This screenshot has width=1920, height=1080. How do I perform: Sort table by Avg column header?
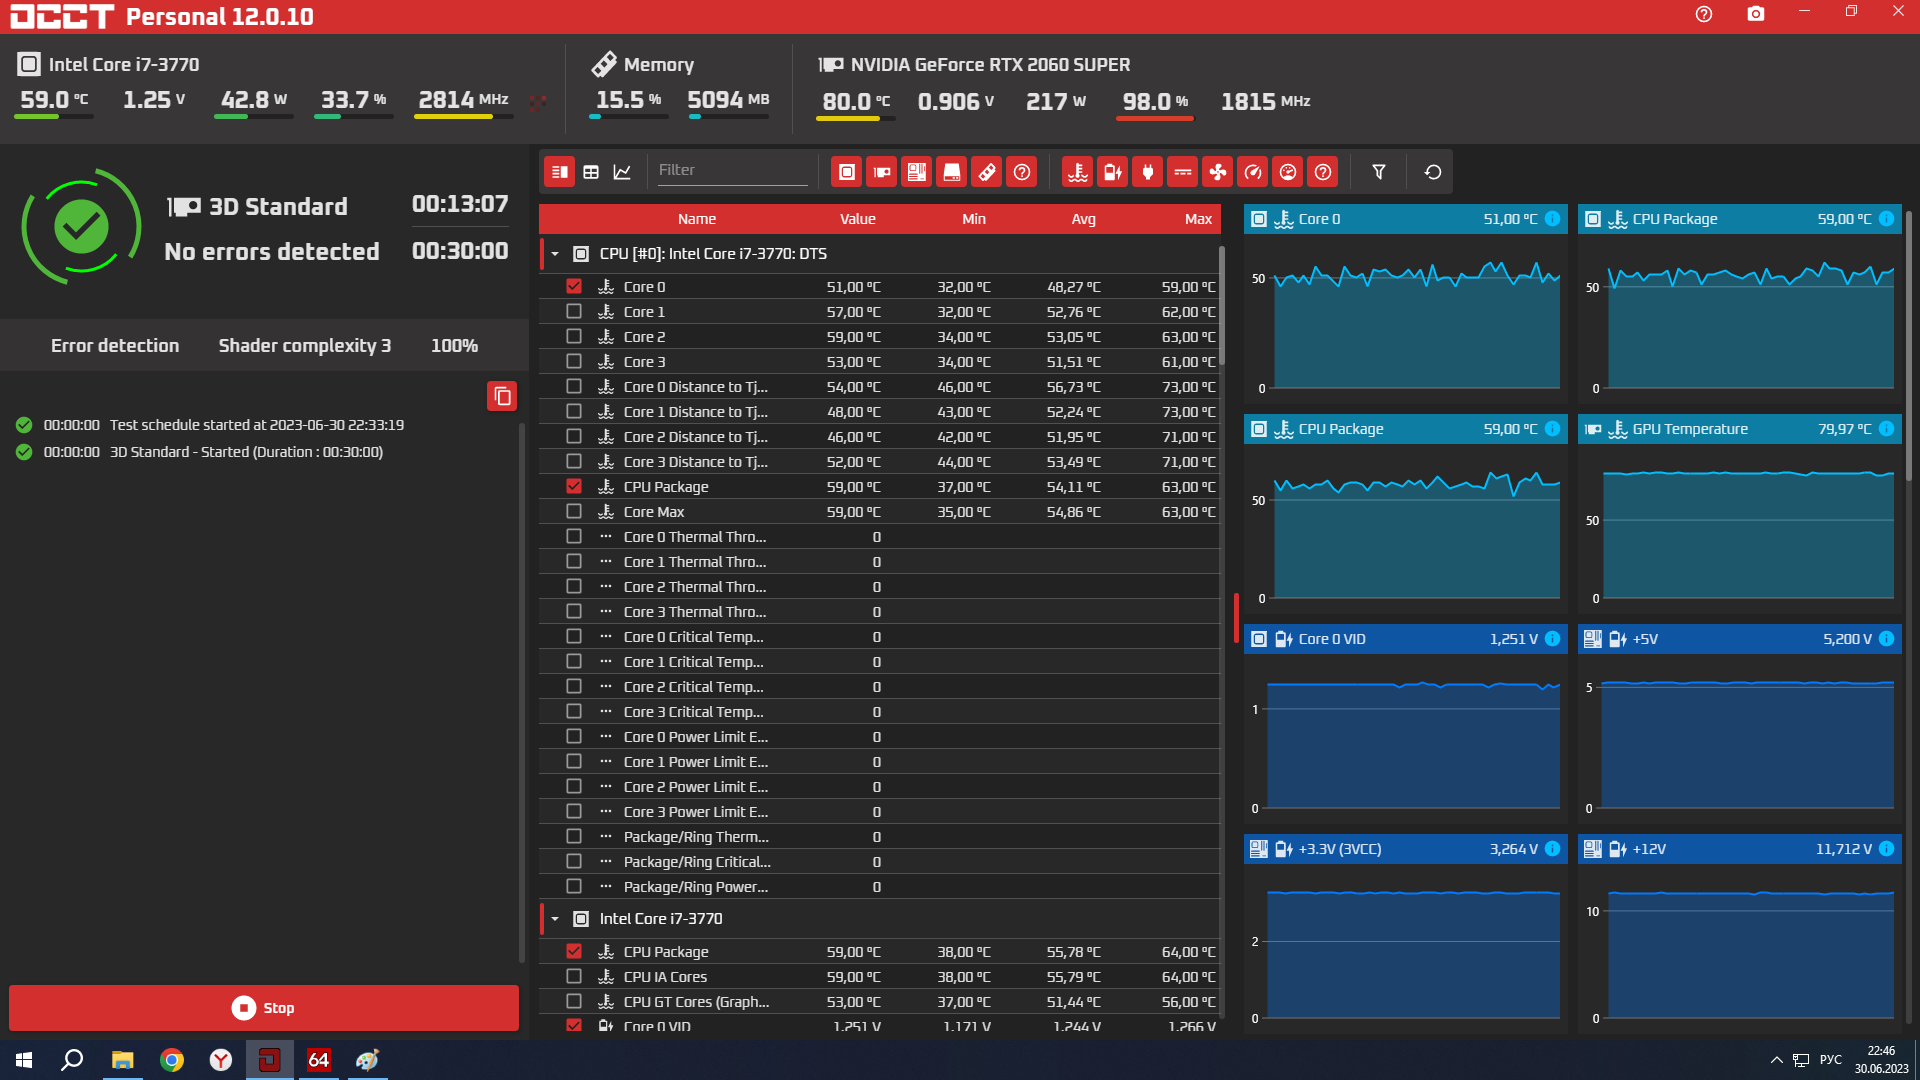tap(1083, 219)
